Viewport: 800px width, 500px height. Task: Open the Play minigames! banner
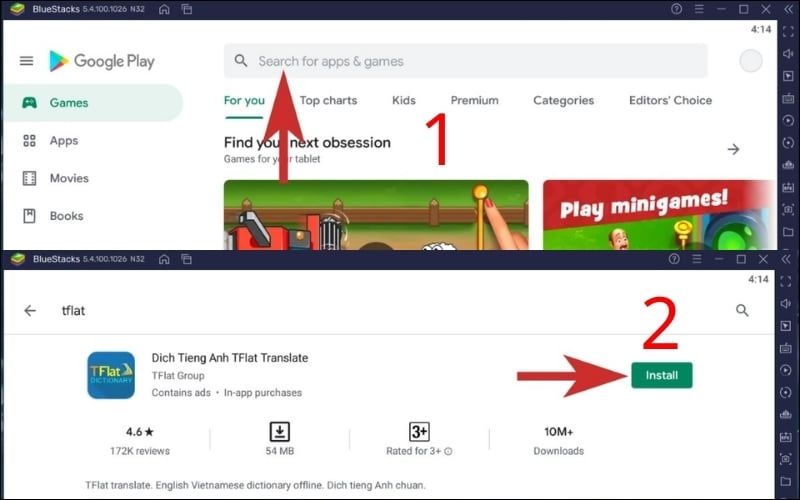point(659,215)
